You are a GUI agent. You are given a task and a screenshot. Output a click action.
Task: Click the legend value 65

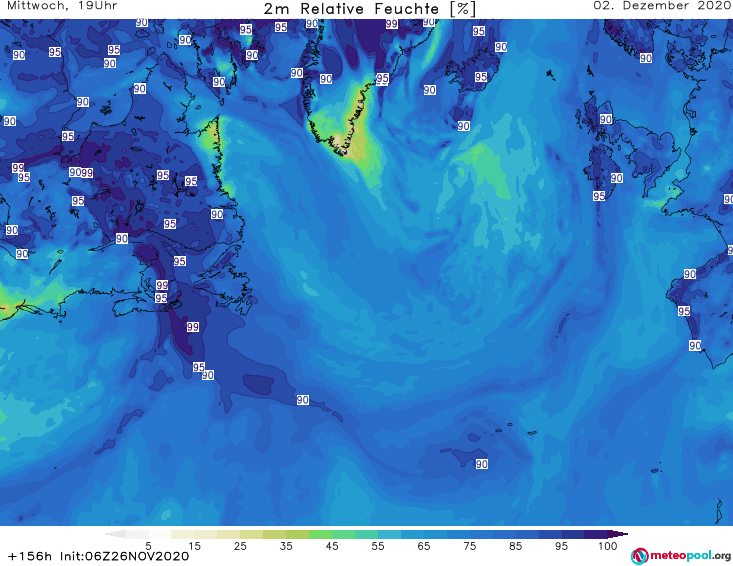(x=424, y=546)
